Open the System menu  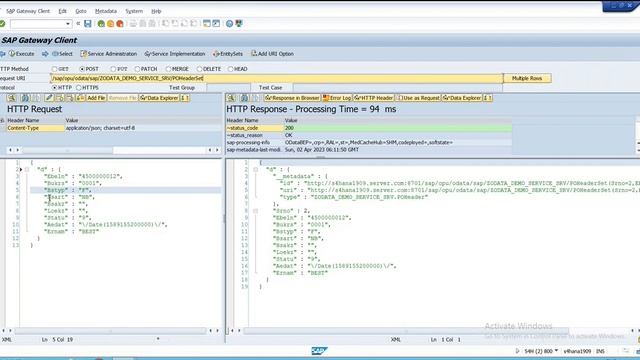tap(134, 11)
